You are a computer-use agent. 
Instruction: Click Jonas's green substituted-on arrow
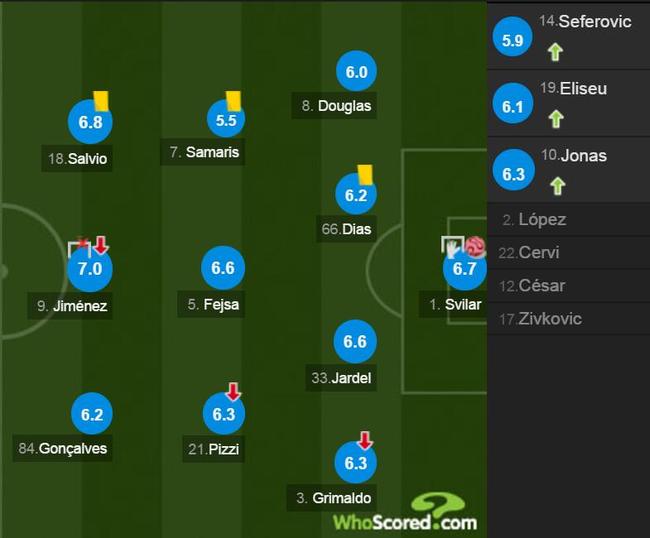(558, 186)
